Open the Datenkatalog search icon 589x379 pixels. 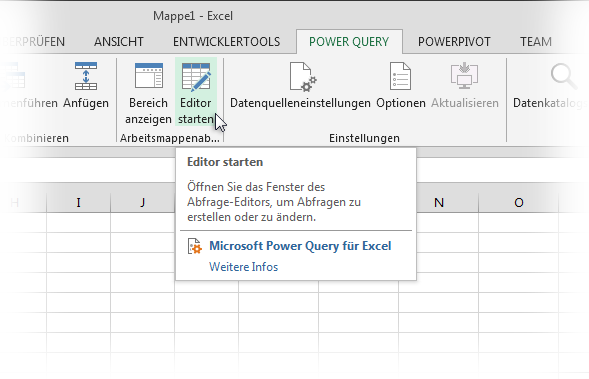(563, 76)
